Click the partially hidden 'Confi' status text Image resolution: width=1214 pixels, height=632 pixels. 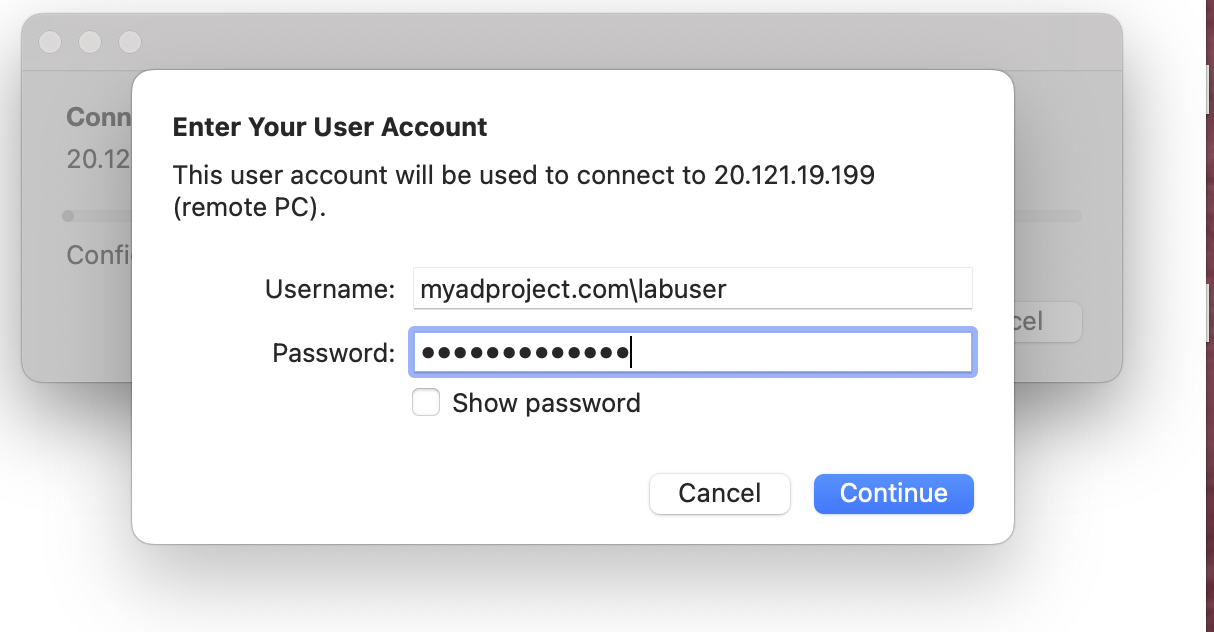point(98,255)
